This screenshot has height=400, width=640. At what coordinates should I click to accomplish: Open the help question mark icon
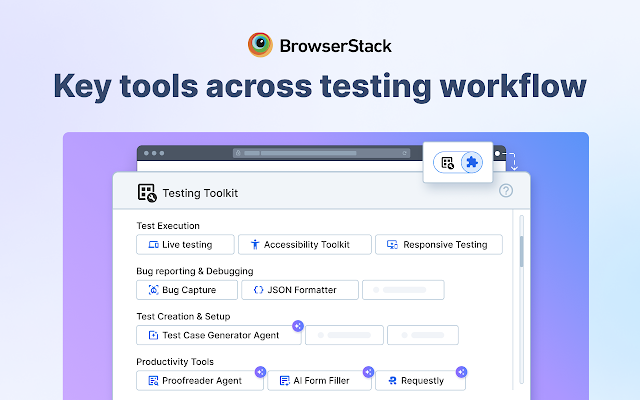(506, 191)
